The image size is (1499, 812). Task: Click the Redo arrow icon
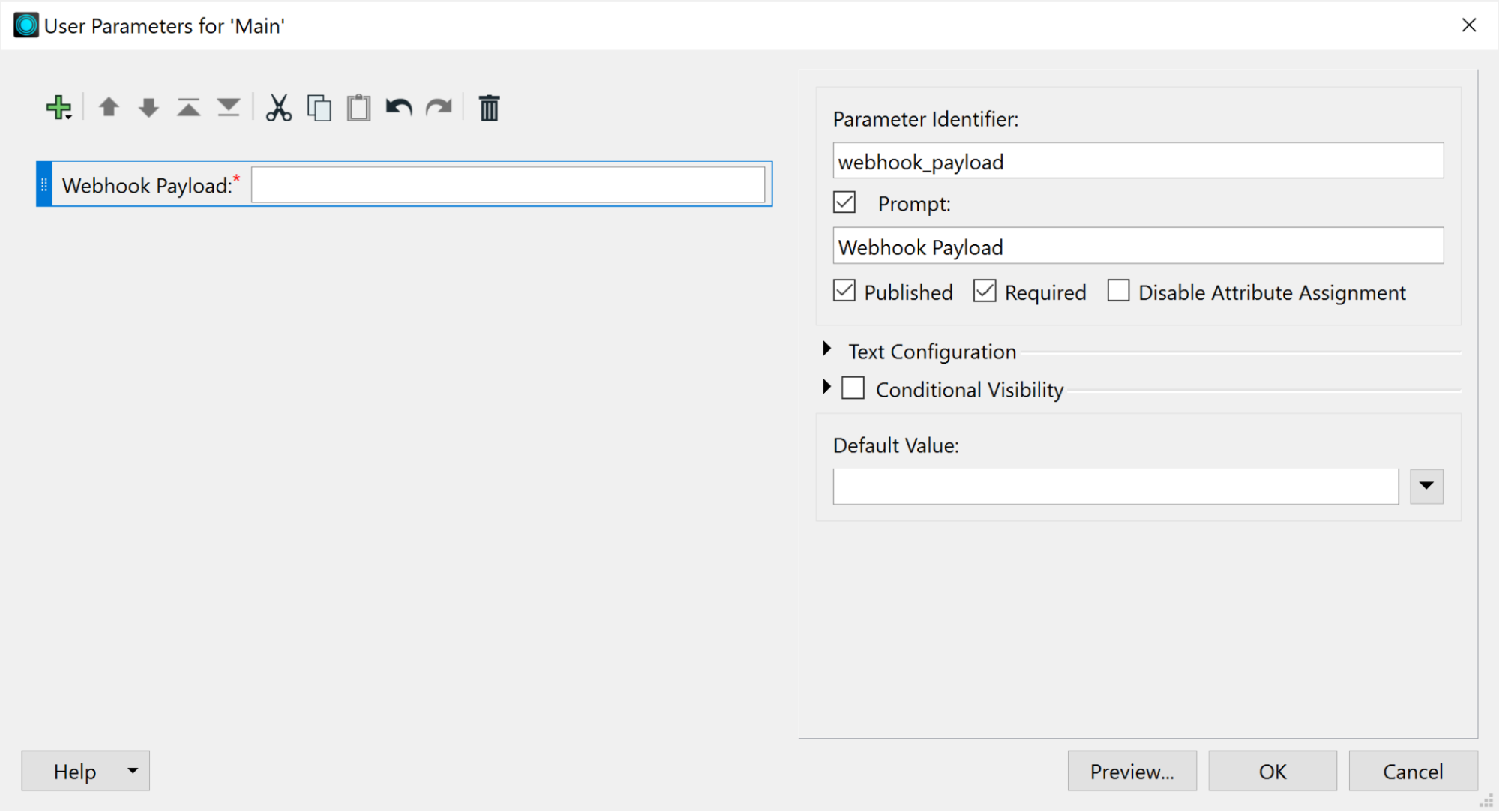click(x=438, y=107)
